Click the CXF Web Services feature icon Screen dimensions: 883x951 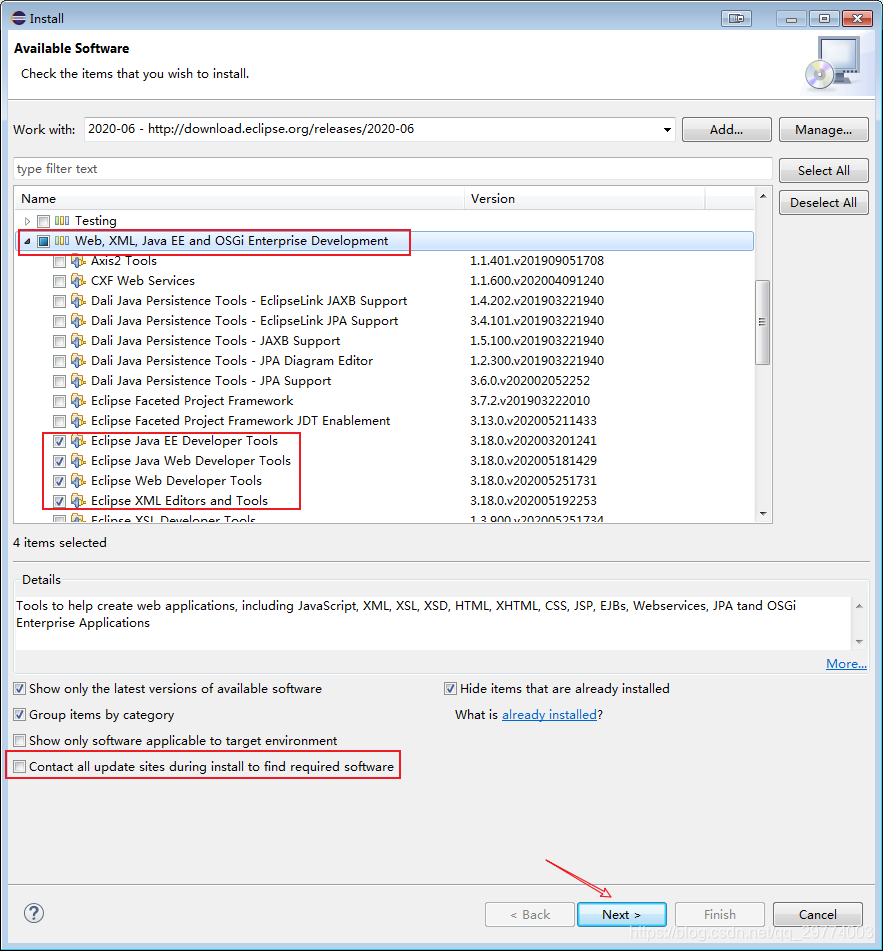click(x=78, y=281)
